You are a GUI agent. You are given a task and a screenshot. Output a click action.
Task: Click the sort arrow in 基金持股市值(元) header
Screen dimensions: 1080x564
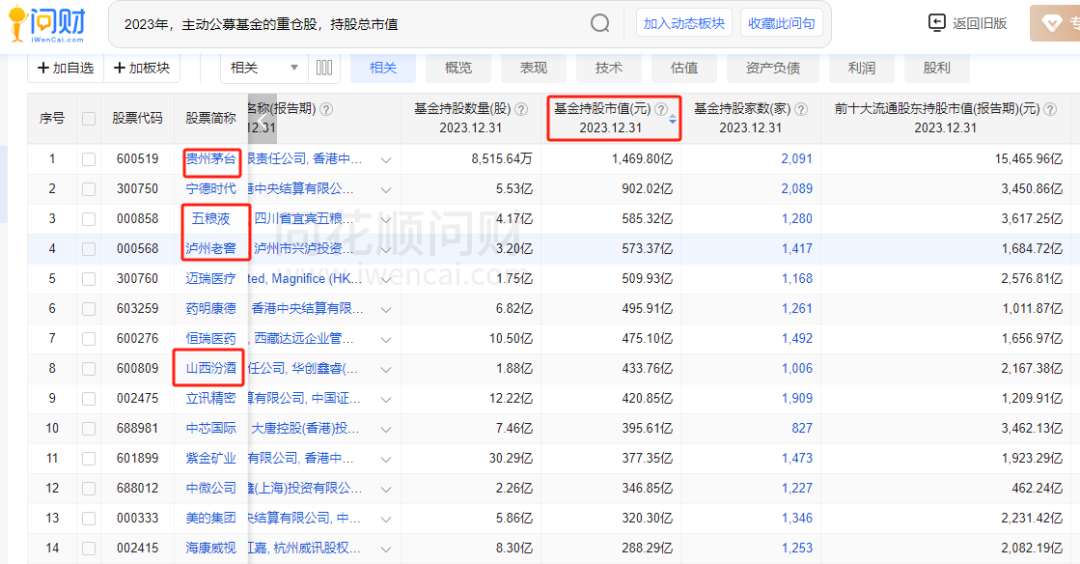pos(673,119)
